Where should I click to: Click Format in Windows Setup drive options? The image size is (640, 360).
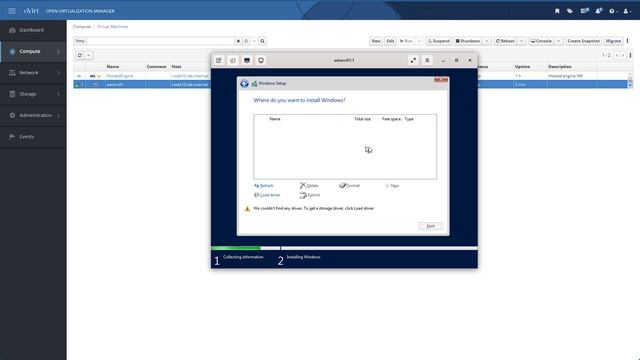[349, 186]
